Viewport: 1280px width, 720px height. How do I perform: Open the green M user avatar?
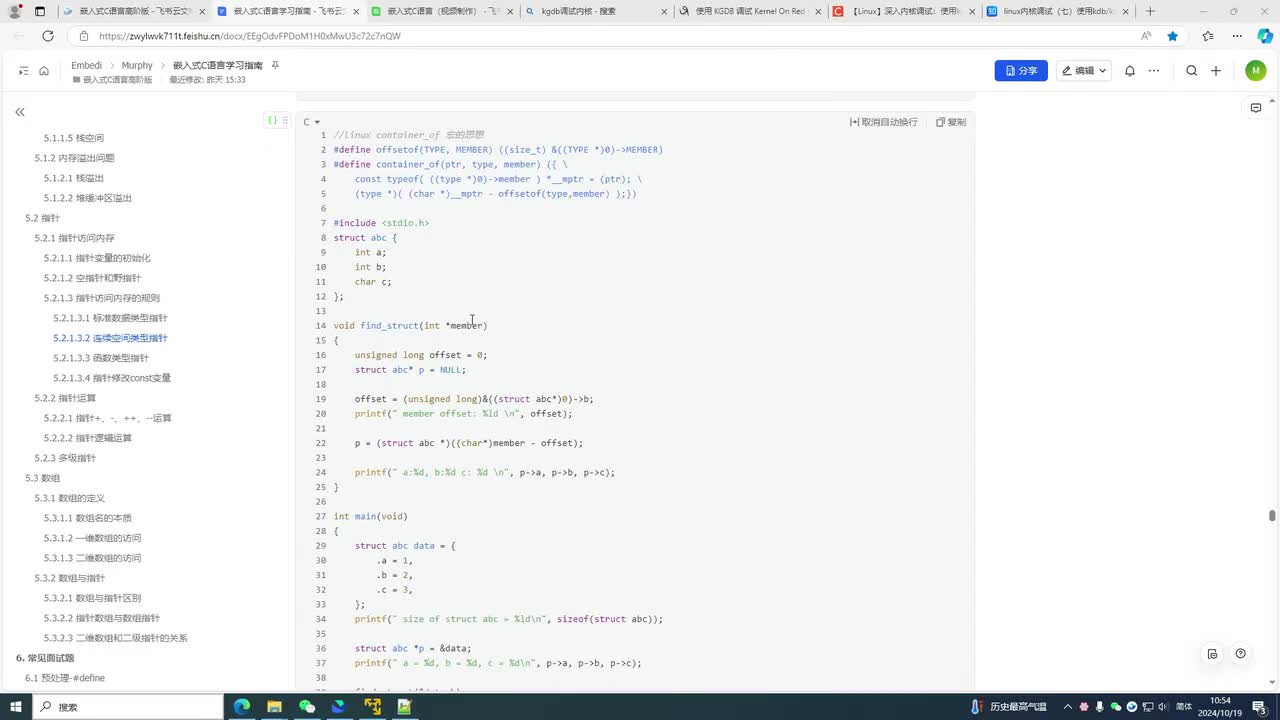pos(1255,71)
